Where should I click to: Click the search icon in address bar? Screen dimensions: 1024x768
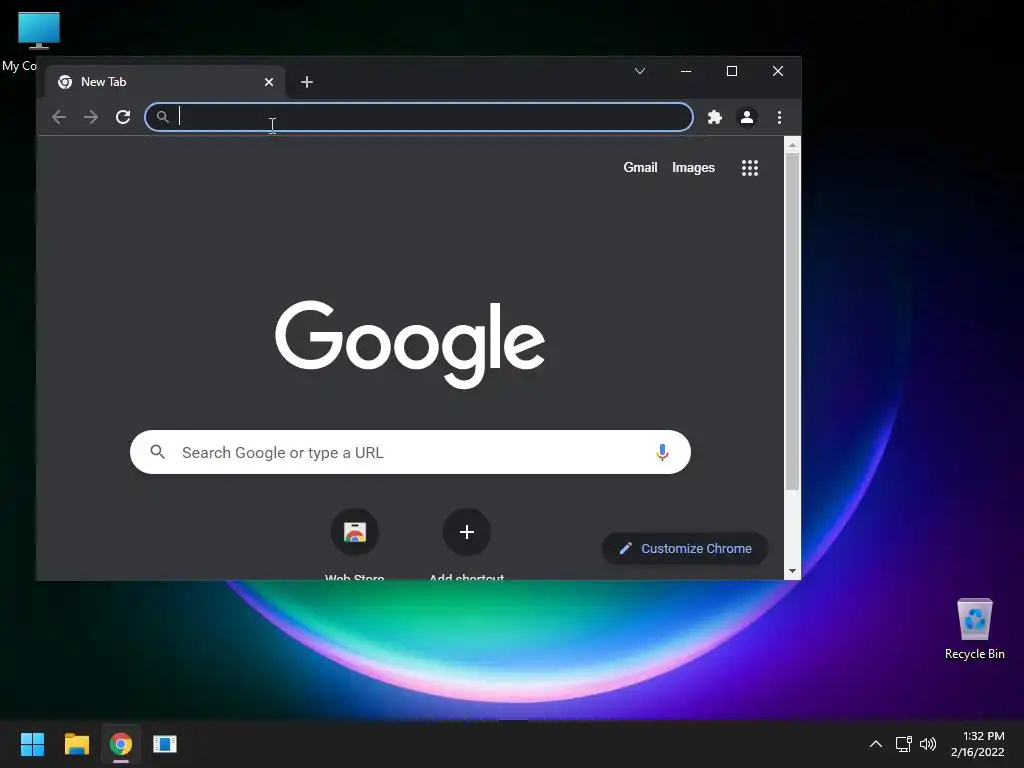click(163, 117)
